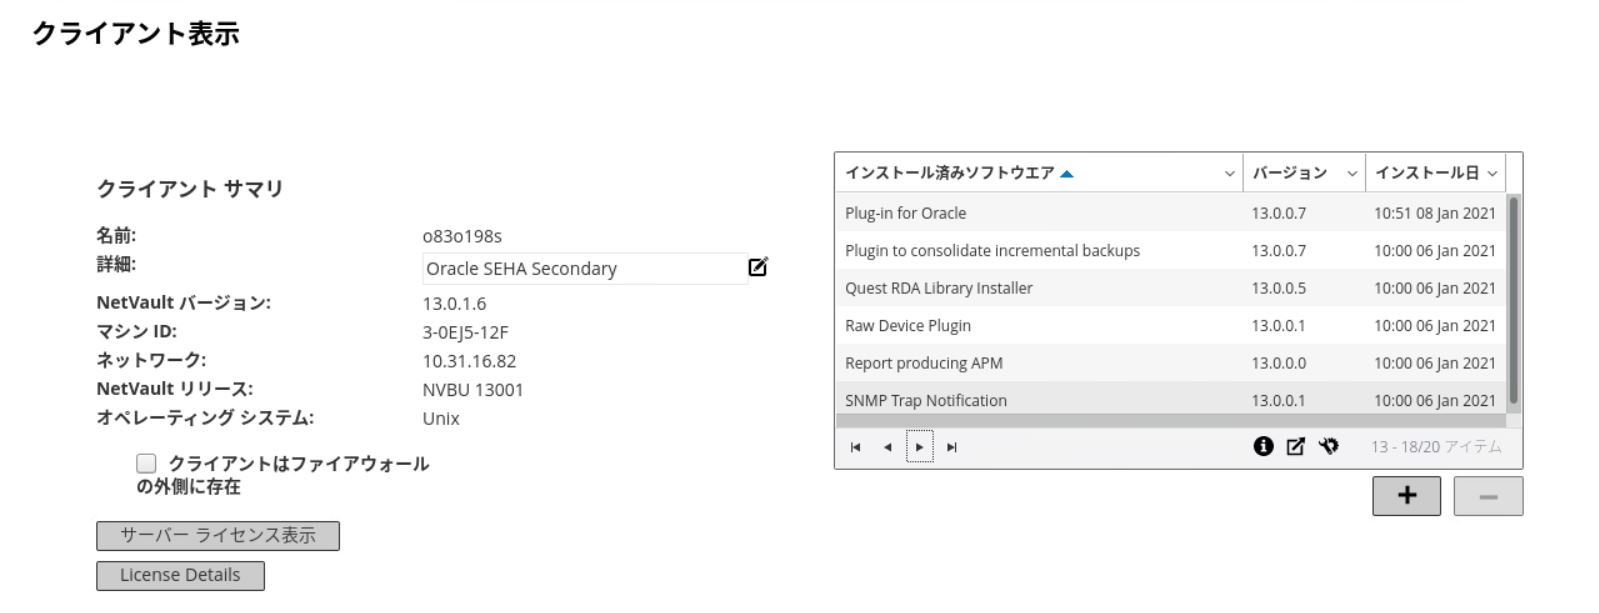Select Plug-in for Oracle row
The height and width of the screenshot is (613, 1599).
coord(1171,213)
